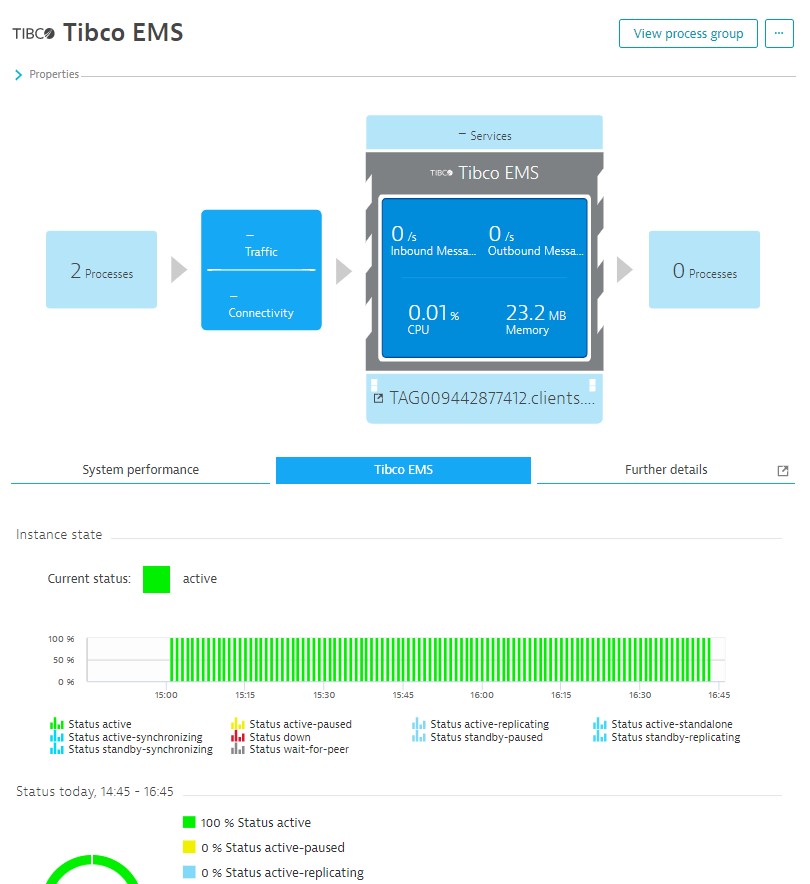
Task: Click the TIBCO logo inside the gray process tile
Action: click(441, 173)
